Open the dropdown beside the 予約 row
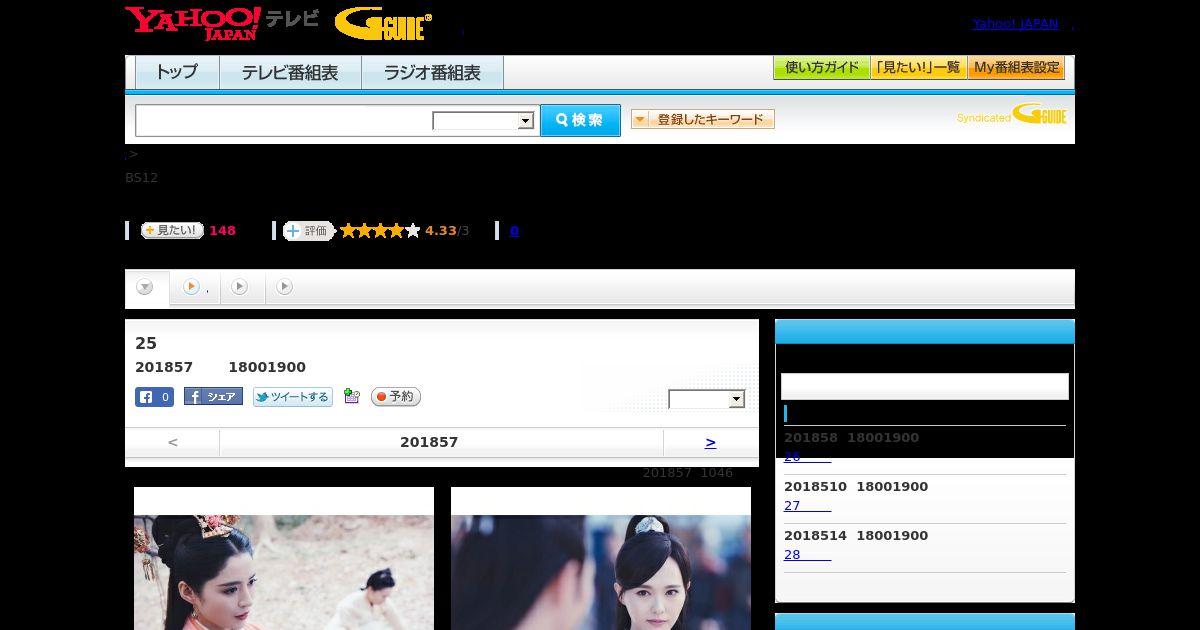The image size is (1200, 630). coord(707,399)
